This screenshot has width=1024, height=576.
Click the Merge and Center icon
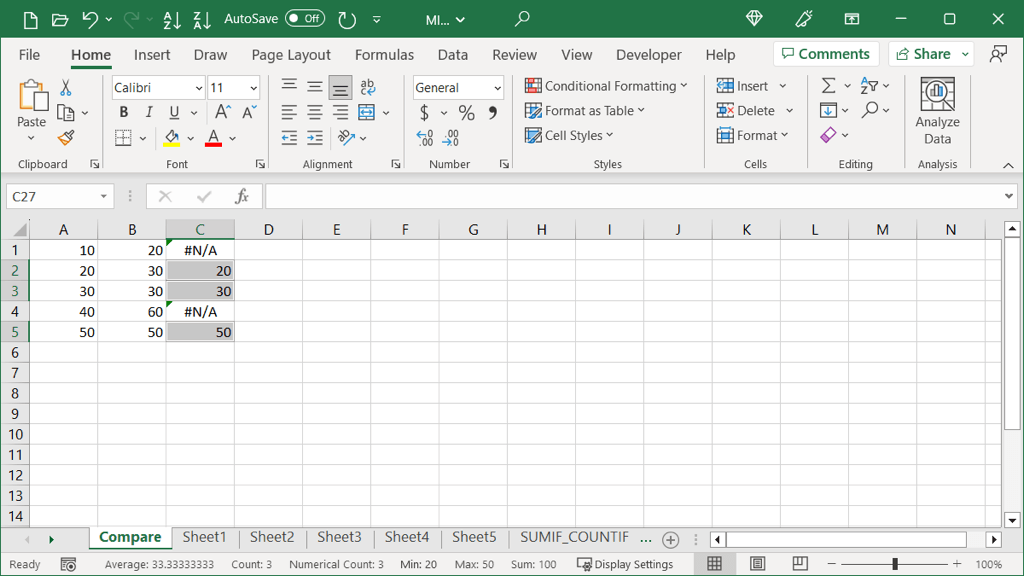click(x=366, y=112)
